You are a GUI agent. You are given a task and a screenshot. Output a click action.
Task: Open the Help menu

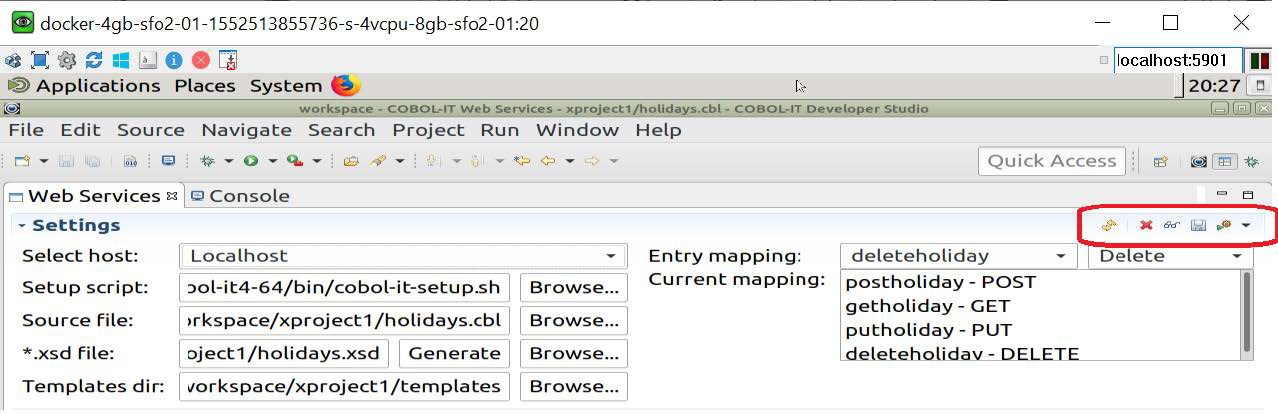point(658,130)
